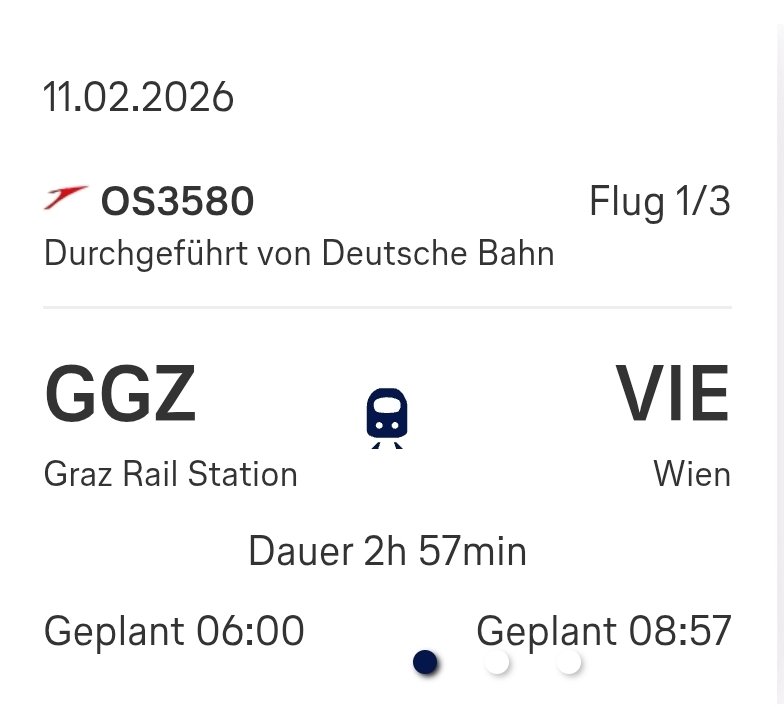Click the Austrian Airlines red logo
This screenshot has width=784, height=707.
coord(66,199)
